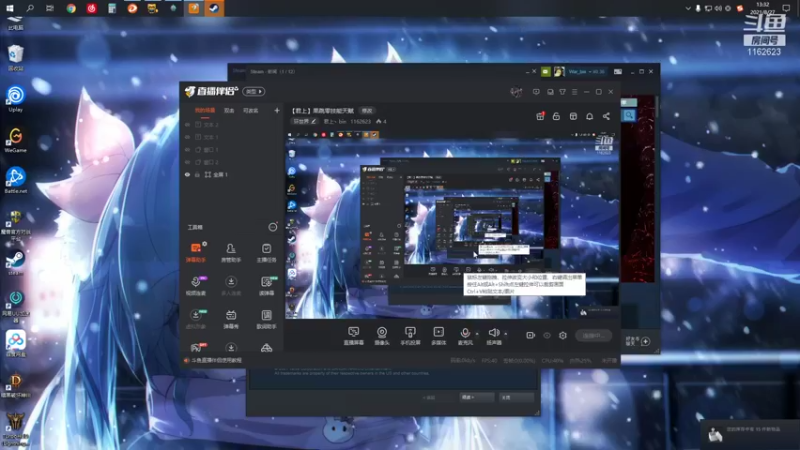Open the Battle.net desktop shortcut
This screenshot has width=800, height=450.
click(x=15, y=180)
